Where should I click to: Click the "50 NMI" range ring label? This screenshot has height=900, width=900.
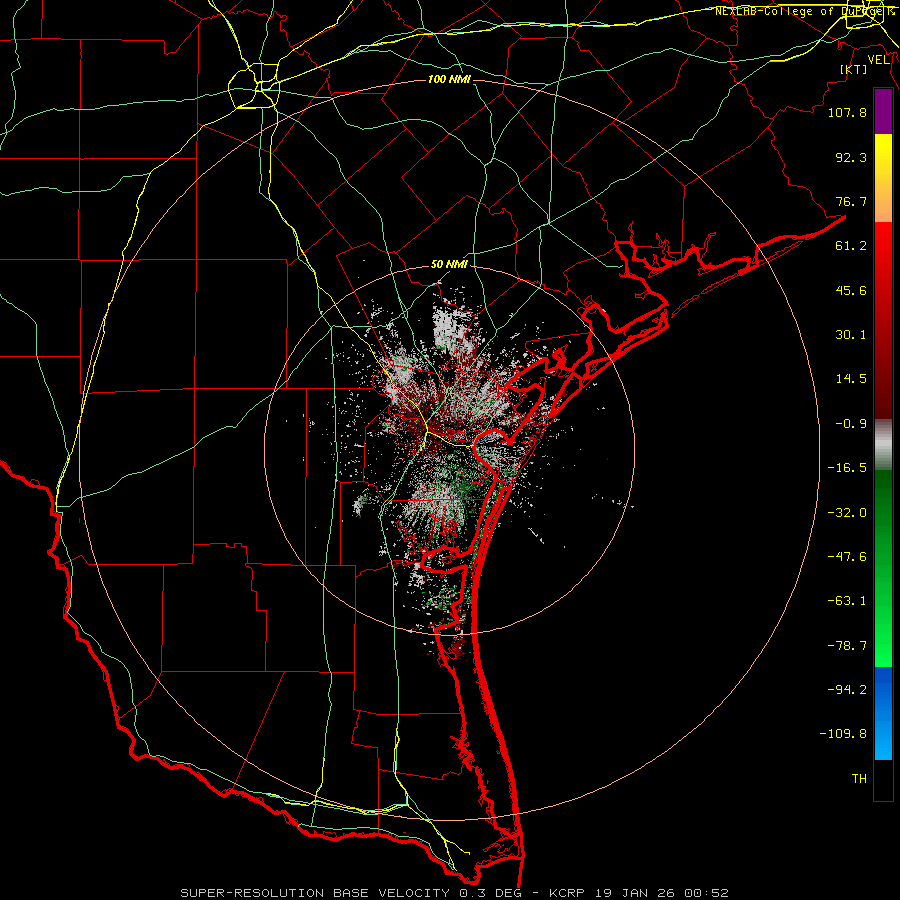point(449,265)
